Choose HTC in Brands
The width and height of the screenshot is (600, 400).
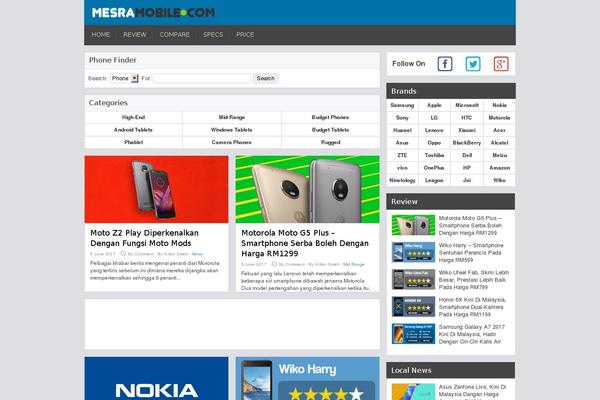click(x=467, y=118)
